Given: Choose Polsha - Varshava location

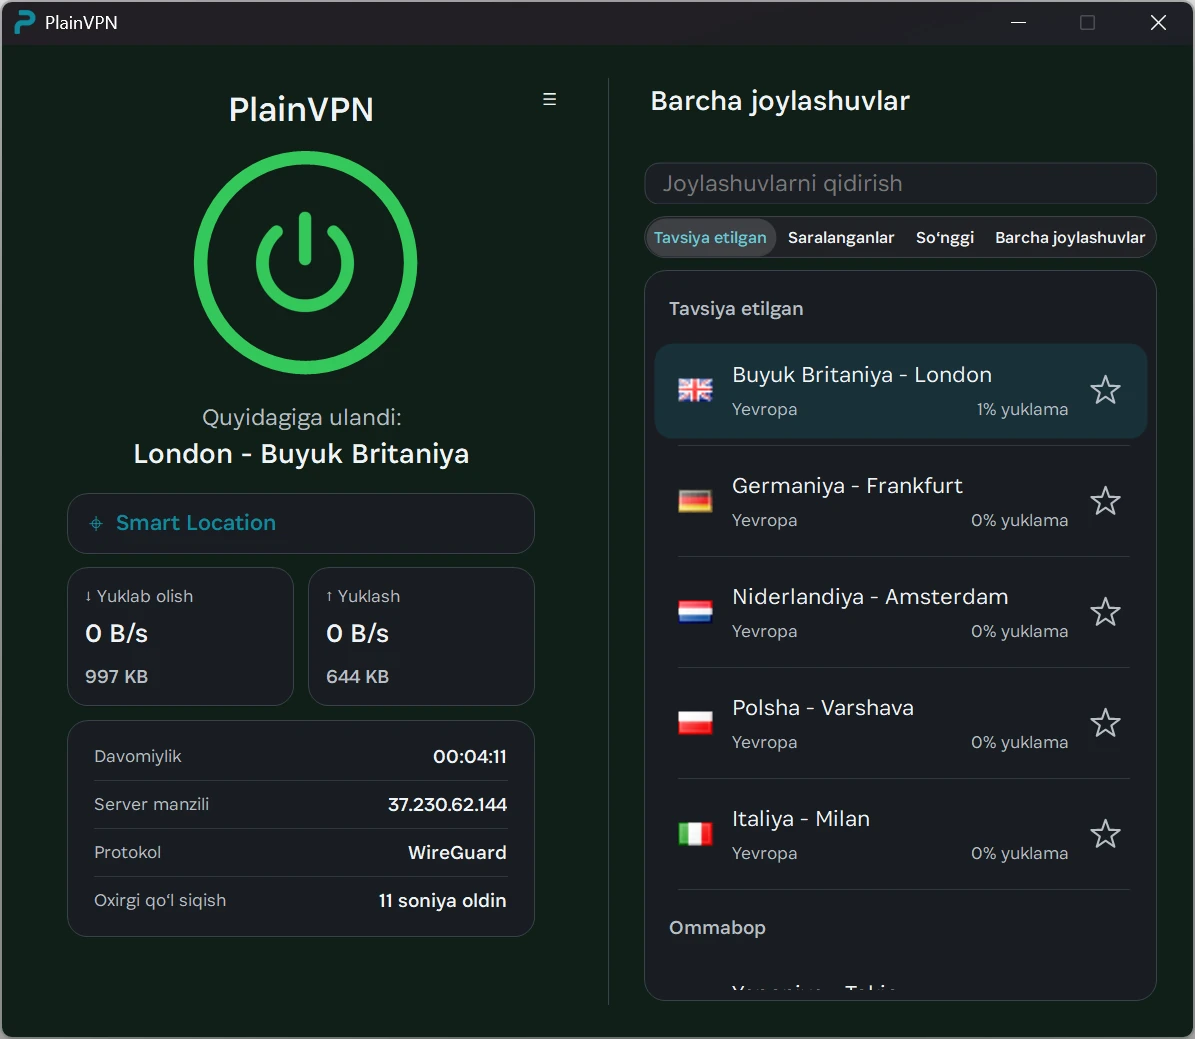Looking at the screenshot, I should coord(900,723).
